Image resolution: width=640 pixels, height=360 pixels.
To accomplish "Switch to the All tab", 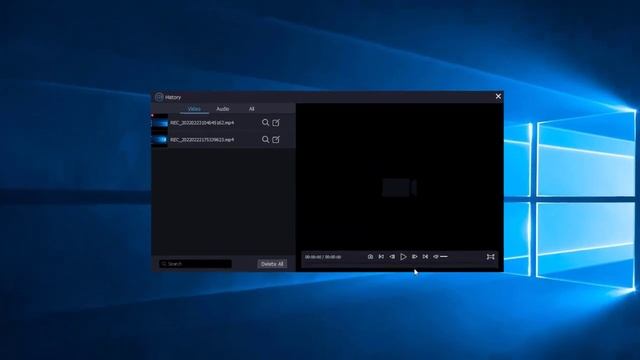I will pos(251,109).
